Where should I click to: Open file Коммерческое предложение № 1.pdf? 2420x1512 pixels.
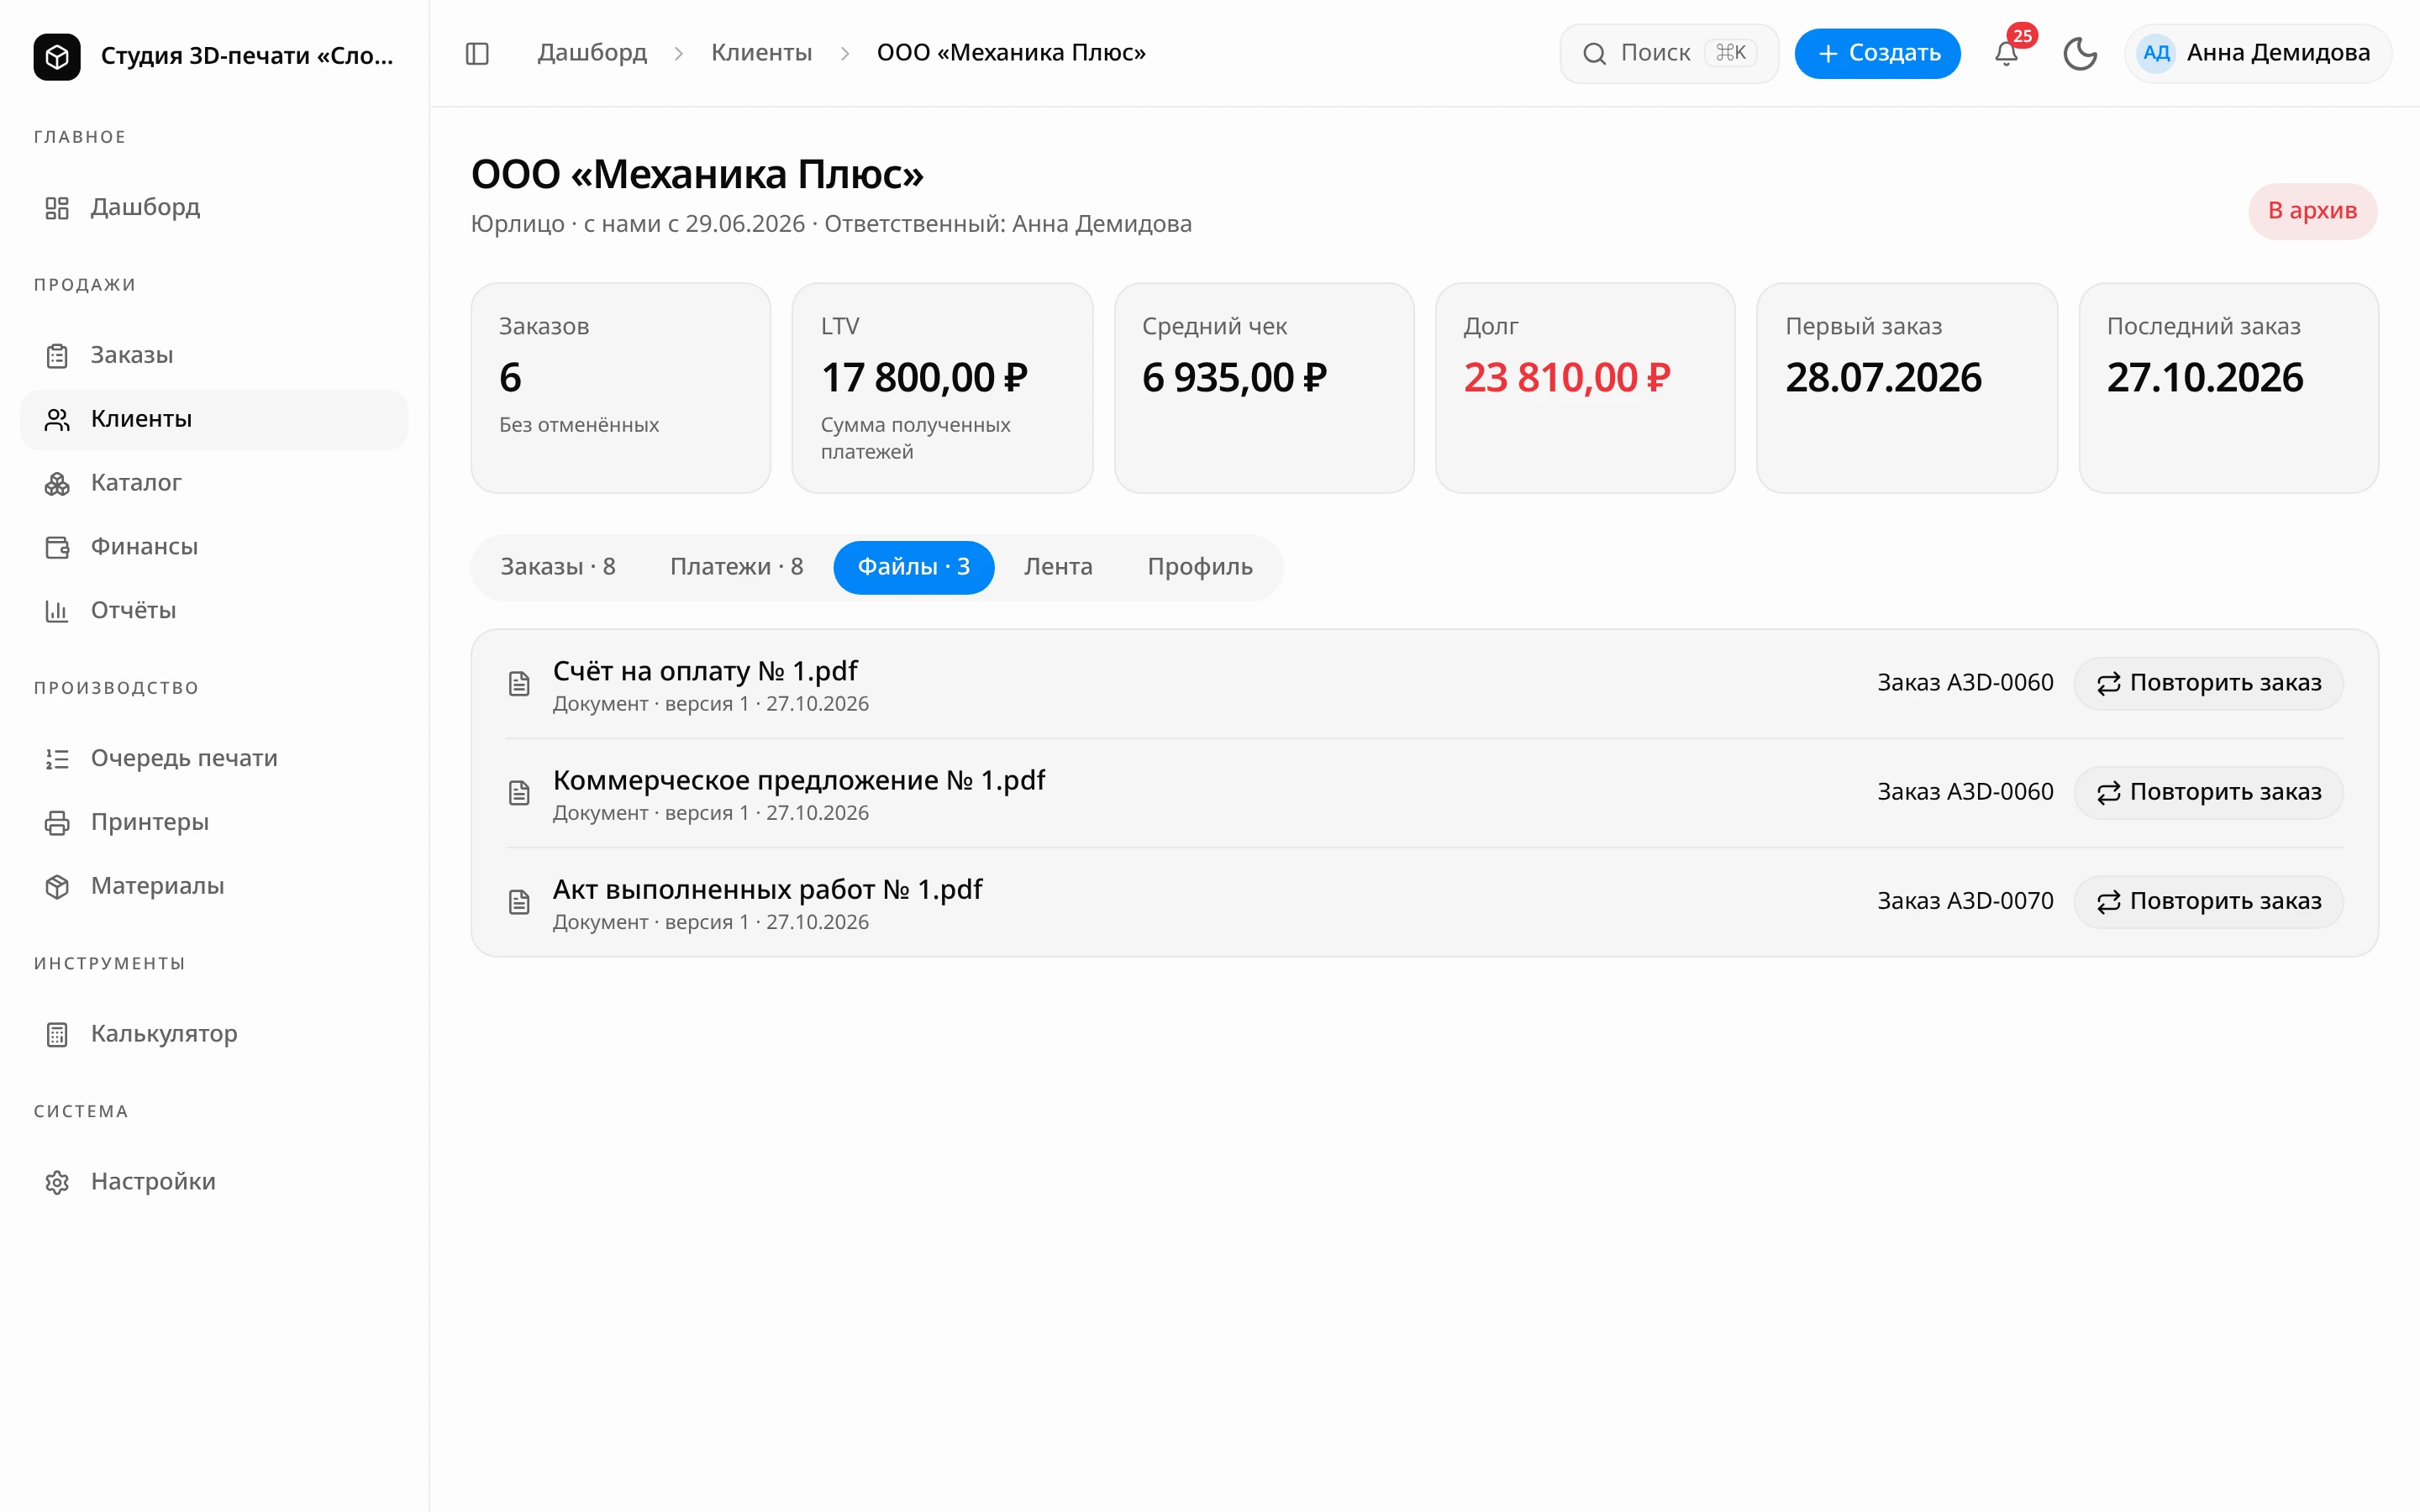[799, 780]
